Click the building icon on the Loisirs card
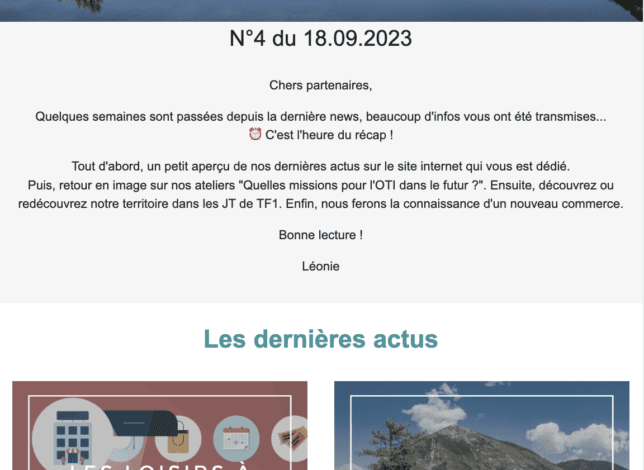644x470 pixels. tap(73, 437)
